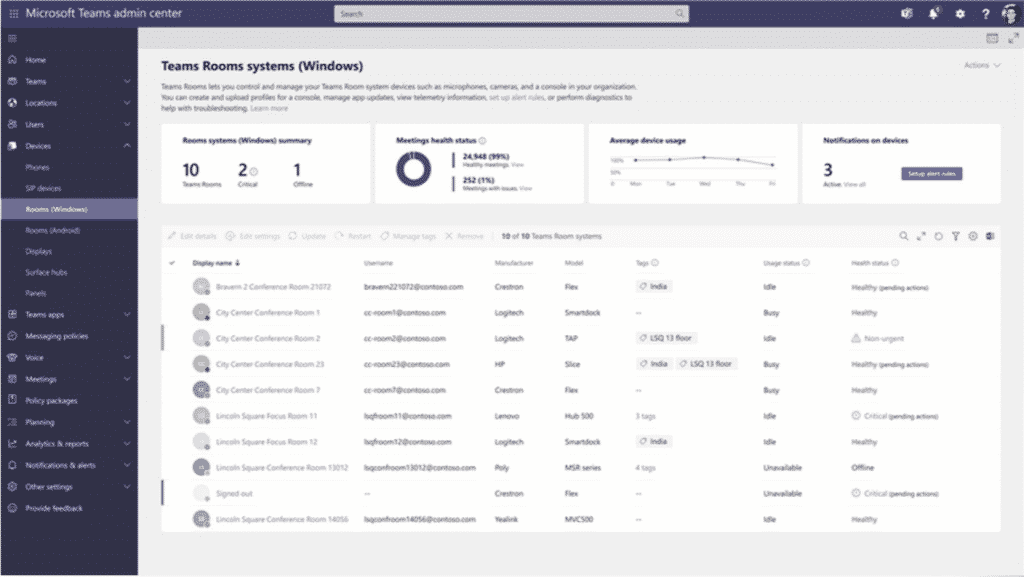Refresh the Teams Rooms device list
1024x577 pixels.
(938, 237)
